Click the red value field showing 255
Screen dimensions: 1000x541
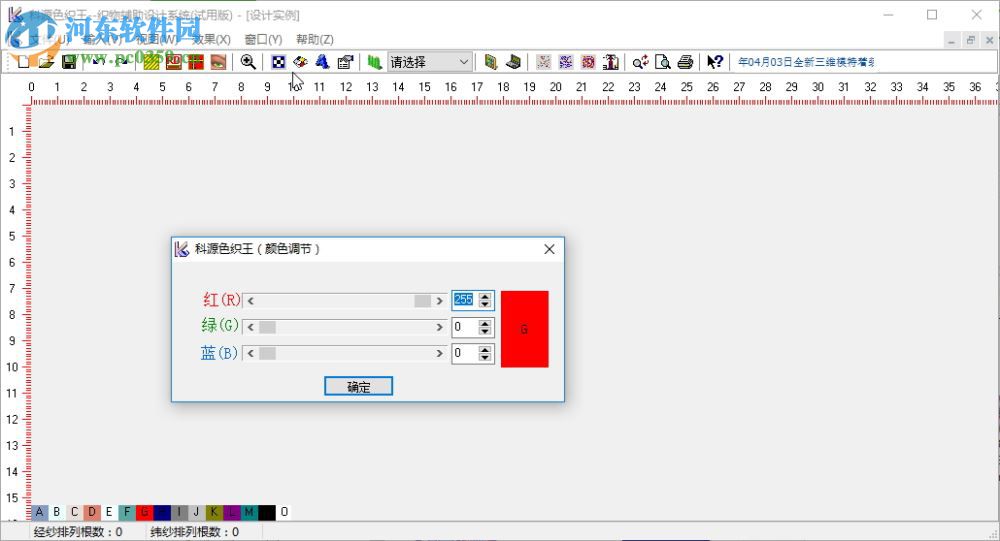tap(465, 300)
